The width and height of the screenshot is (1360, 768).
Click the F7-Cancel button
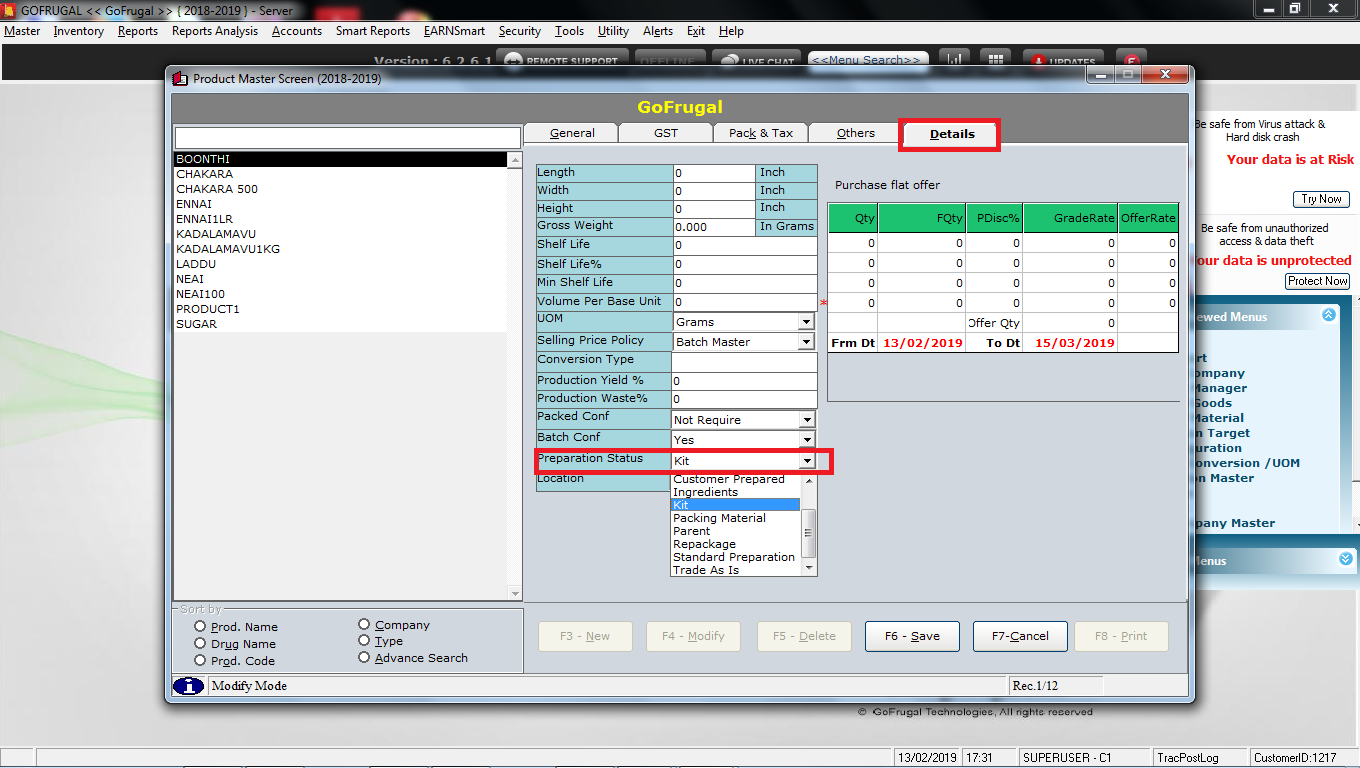coord(1020,636)
